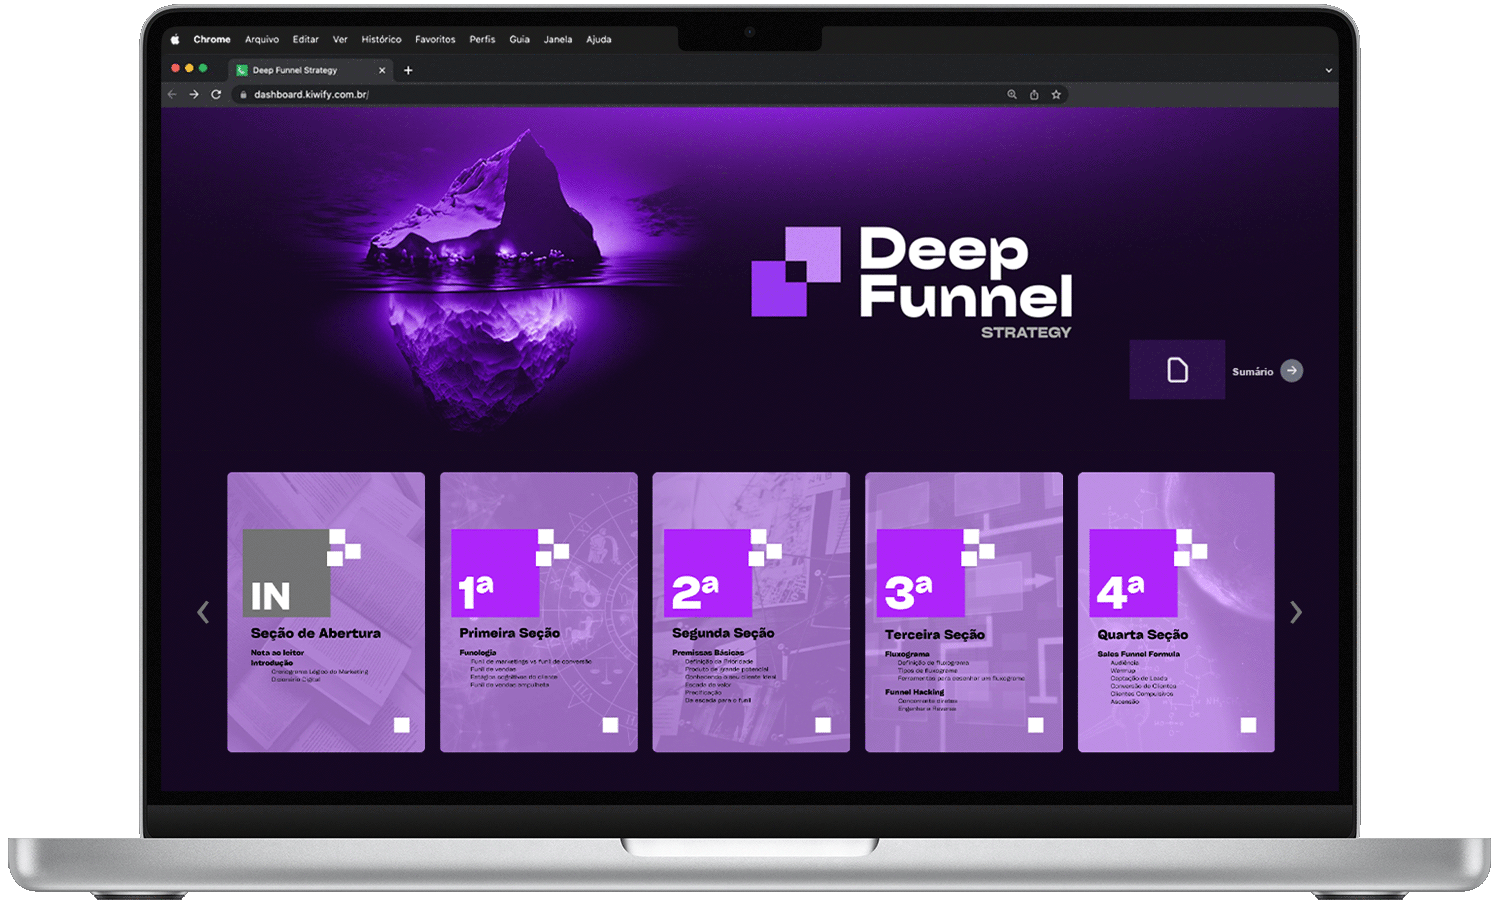This screenshot has width=1500, height=904.
Task: Click white square on Segunda Seção card
Action: click(x=823, y=725)
